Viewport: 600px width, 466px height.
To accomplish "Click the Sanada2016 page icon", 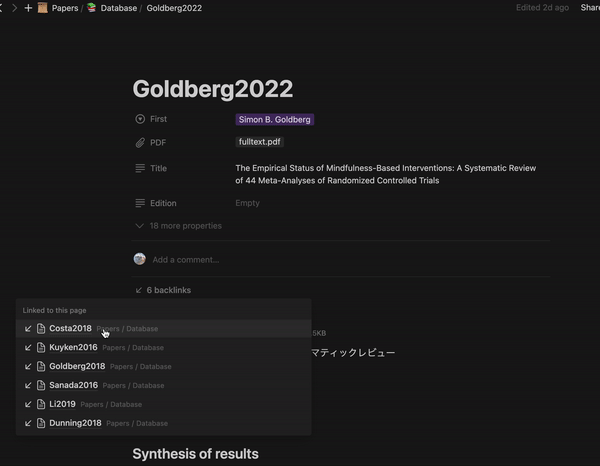I will coord(41,385).
